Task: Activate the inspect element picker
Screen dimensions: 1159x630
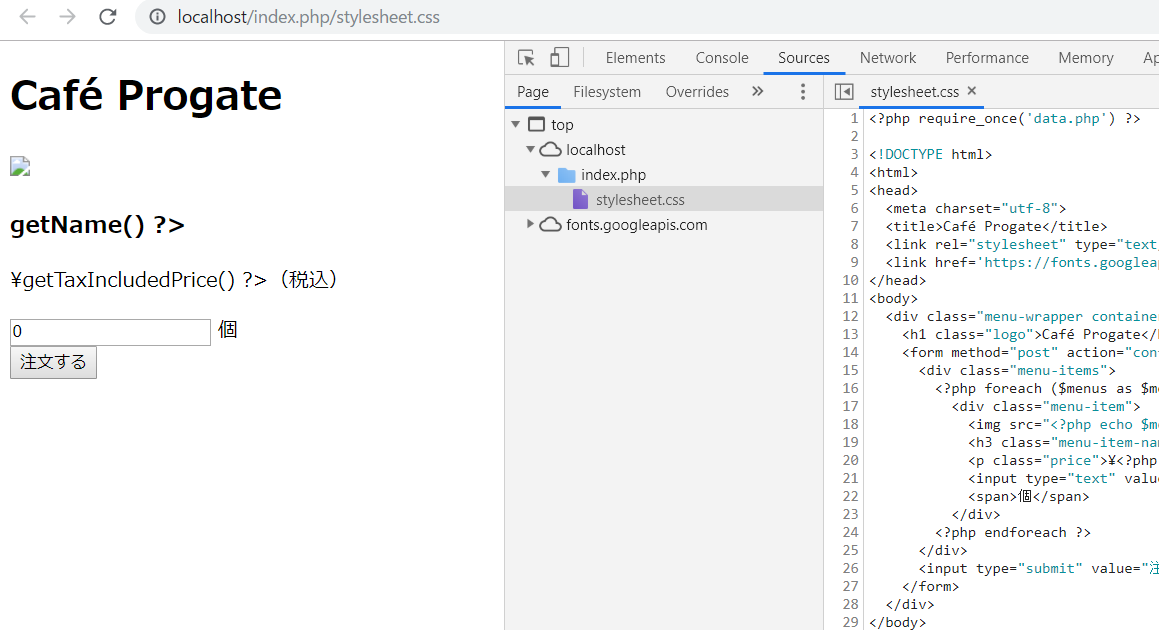Action: click(x=525, y=57)
